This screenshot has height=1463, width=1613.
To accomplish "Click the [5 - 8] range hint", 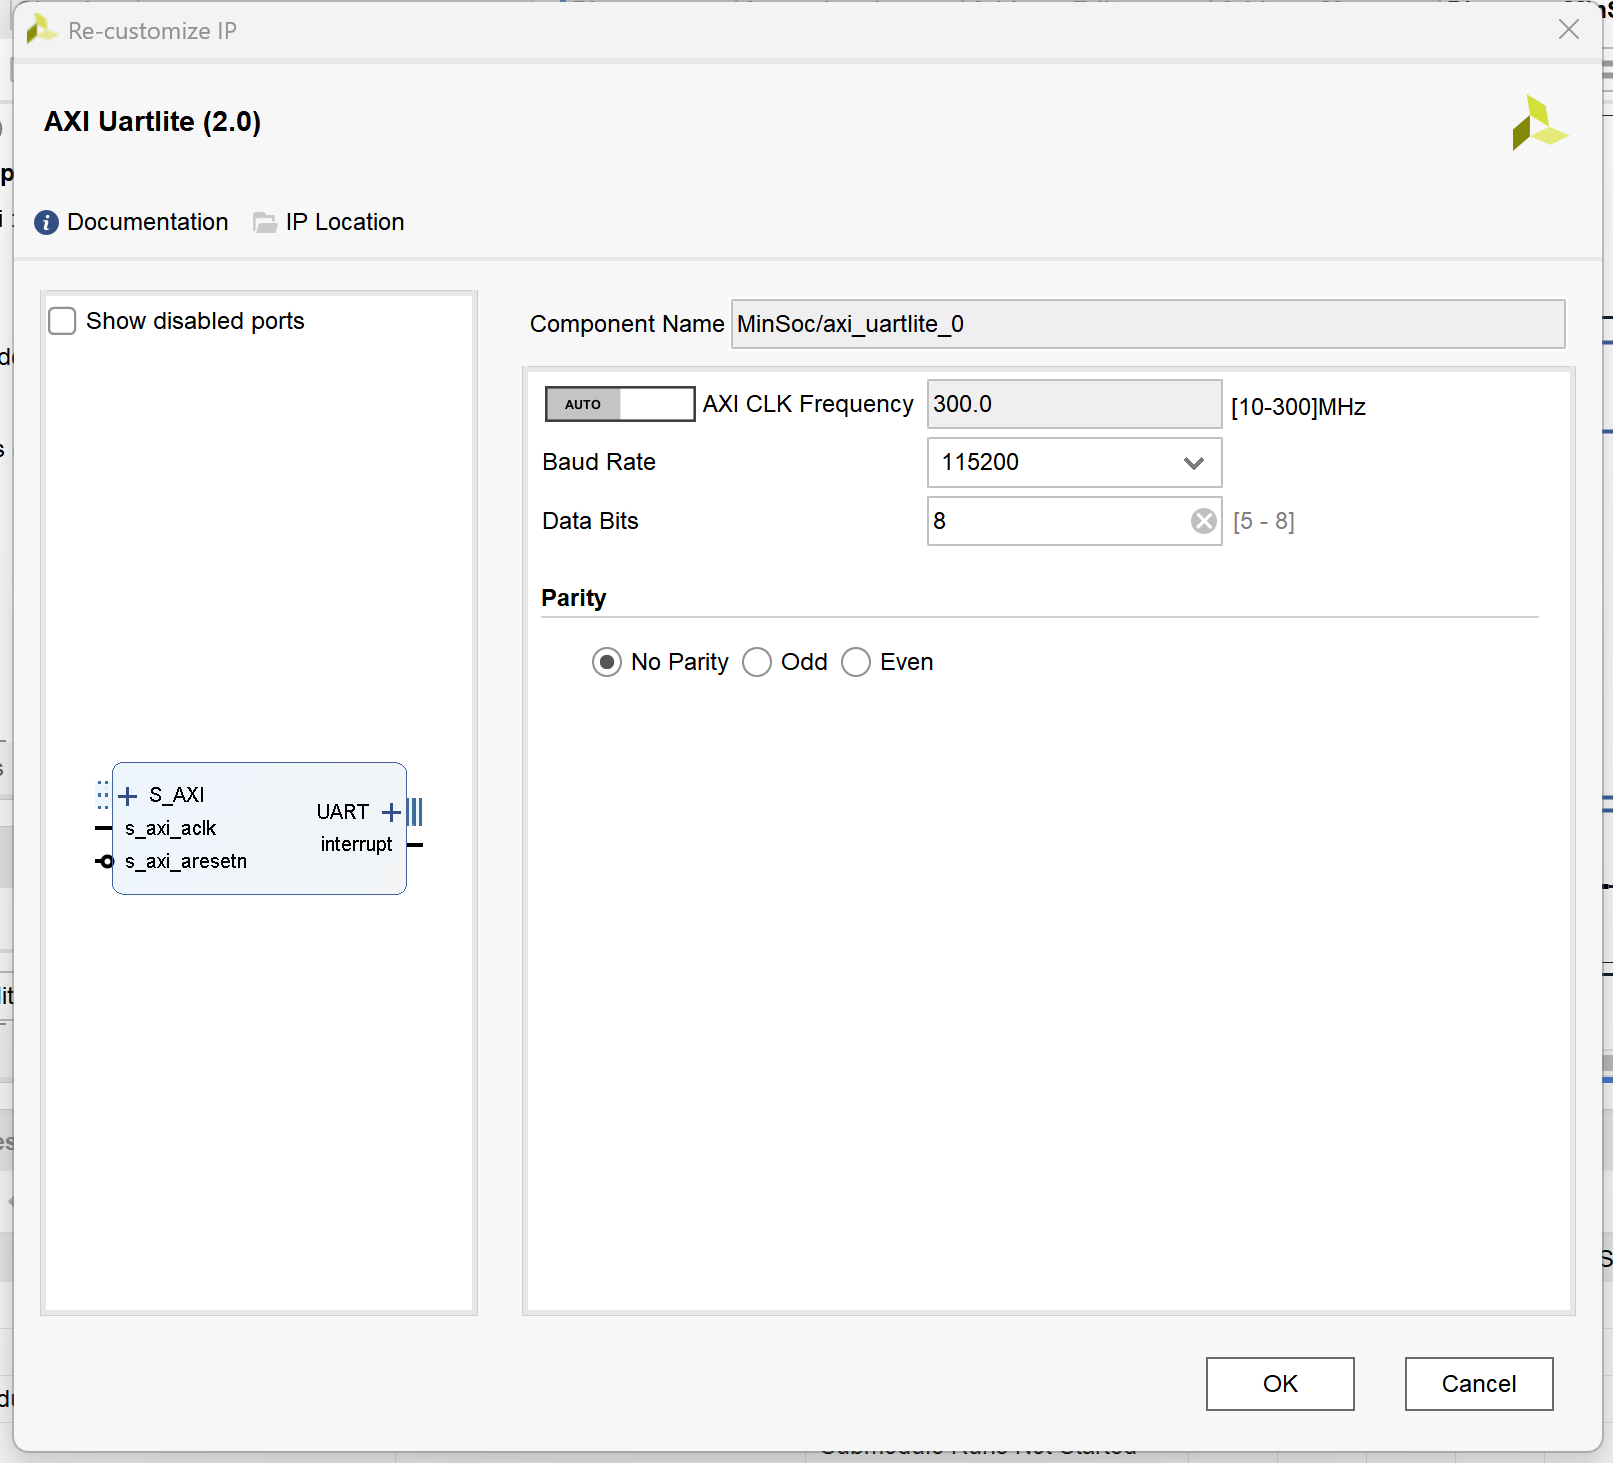I will coord(1264,521).
